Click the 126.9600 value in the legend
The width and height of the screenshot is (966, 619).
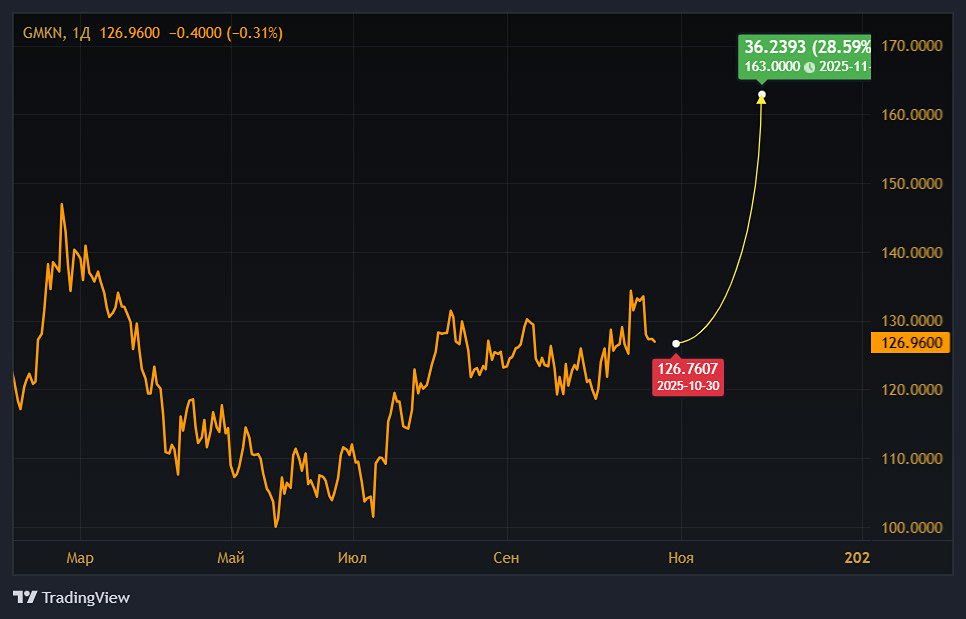point(129,33)
